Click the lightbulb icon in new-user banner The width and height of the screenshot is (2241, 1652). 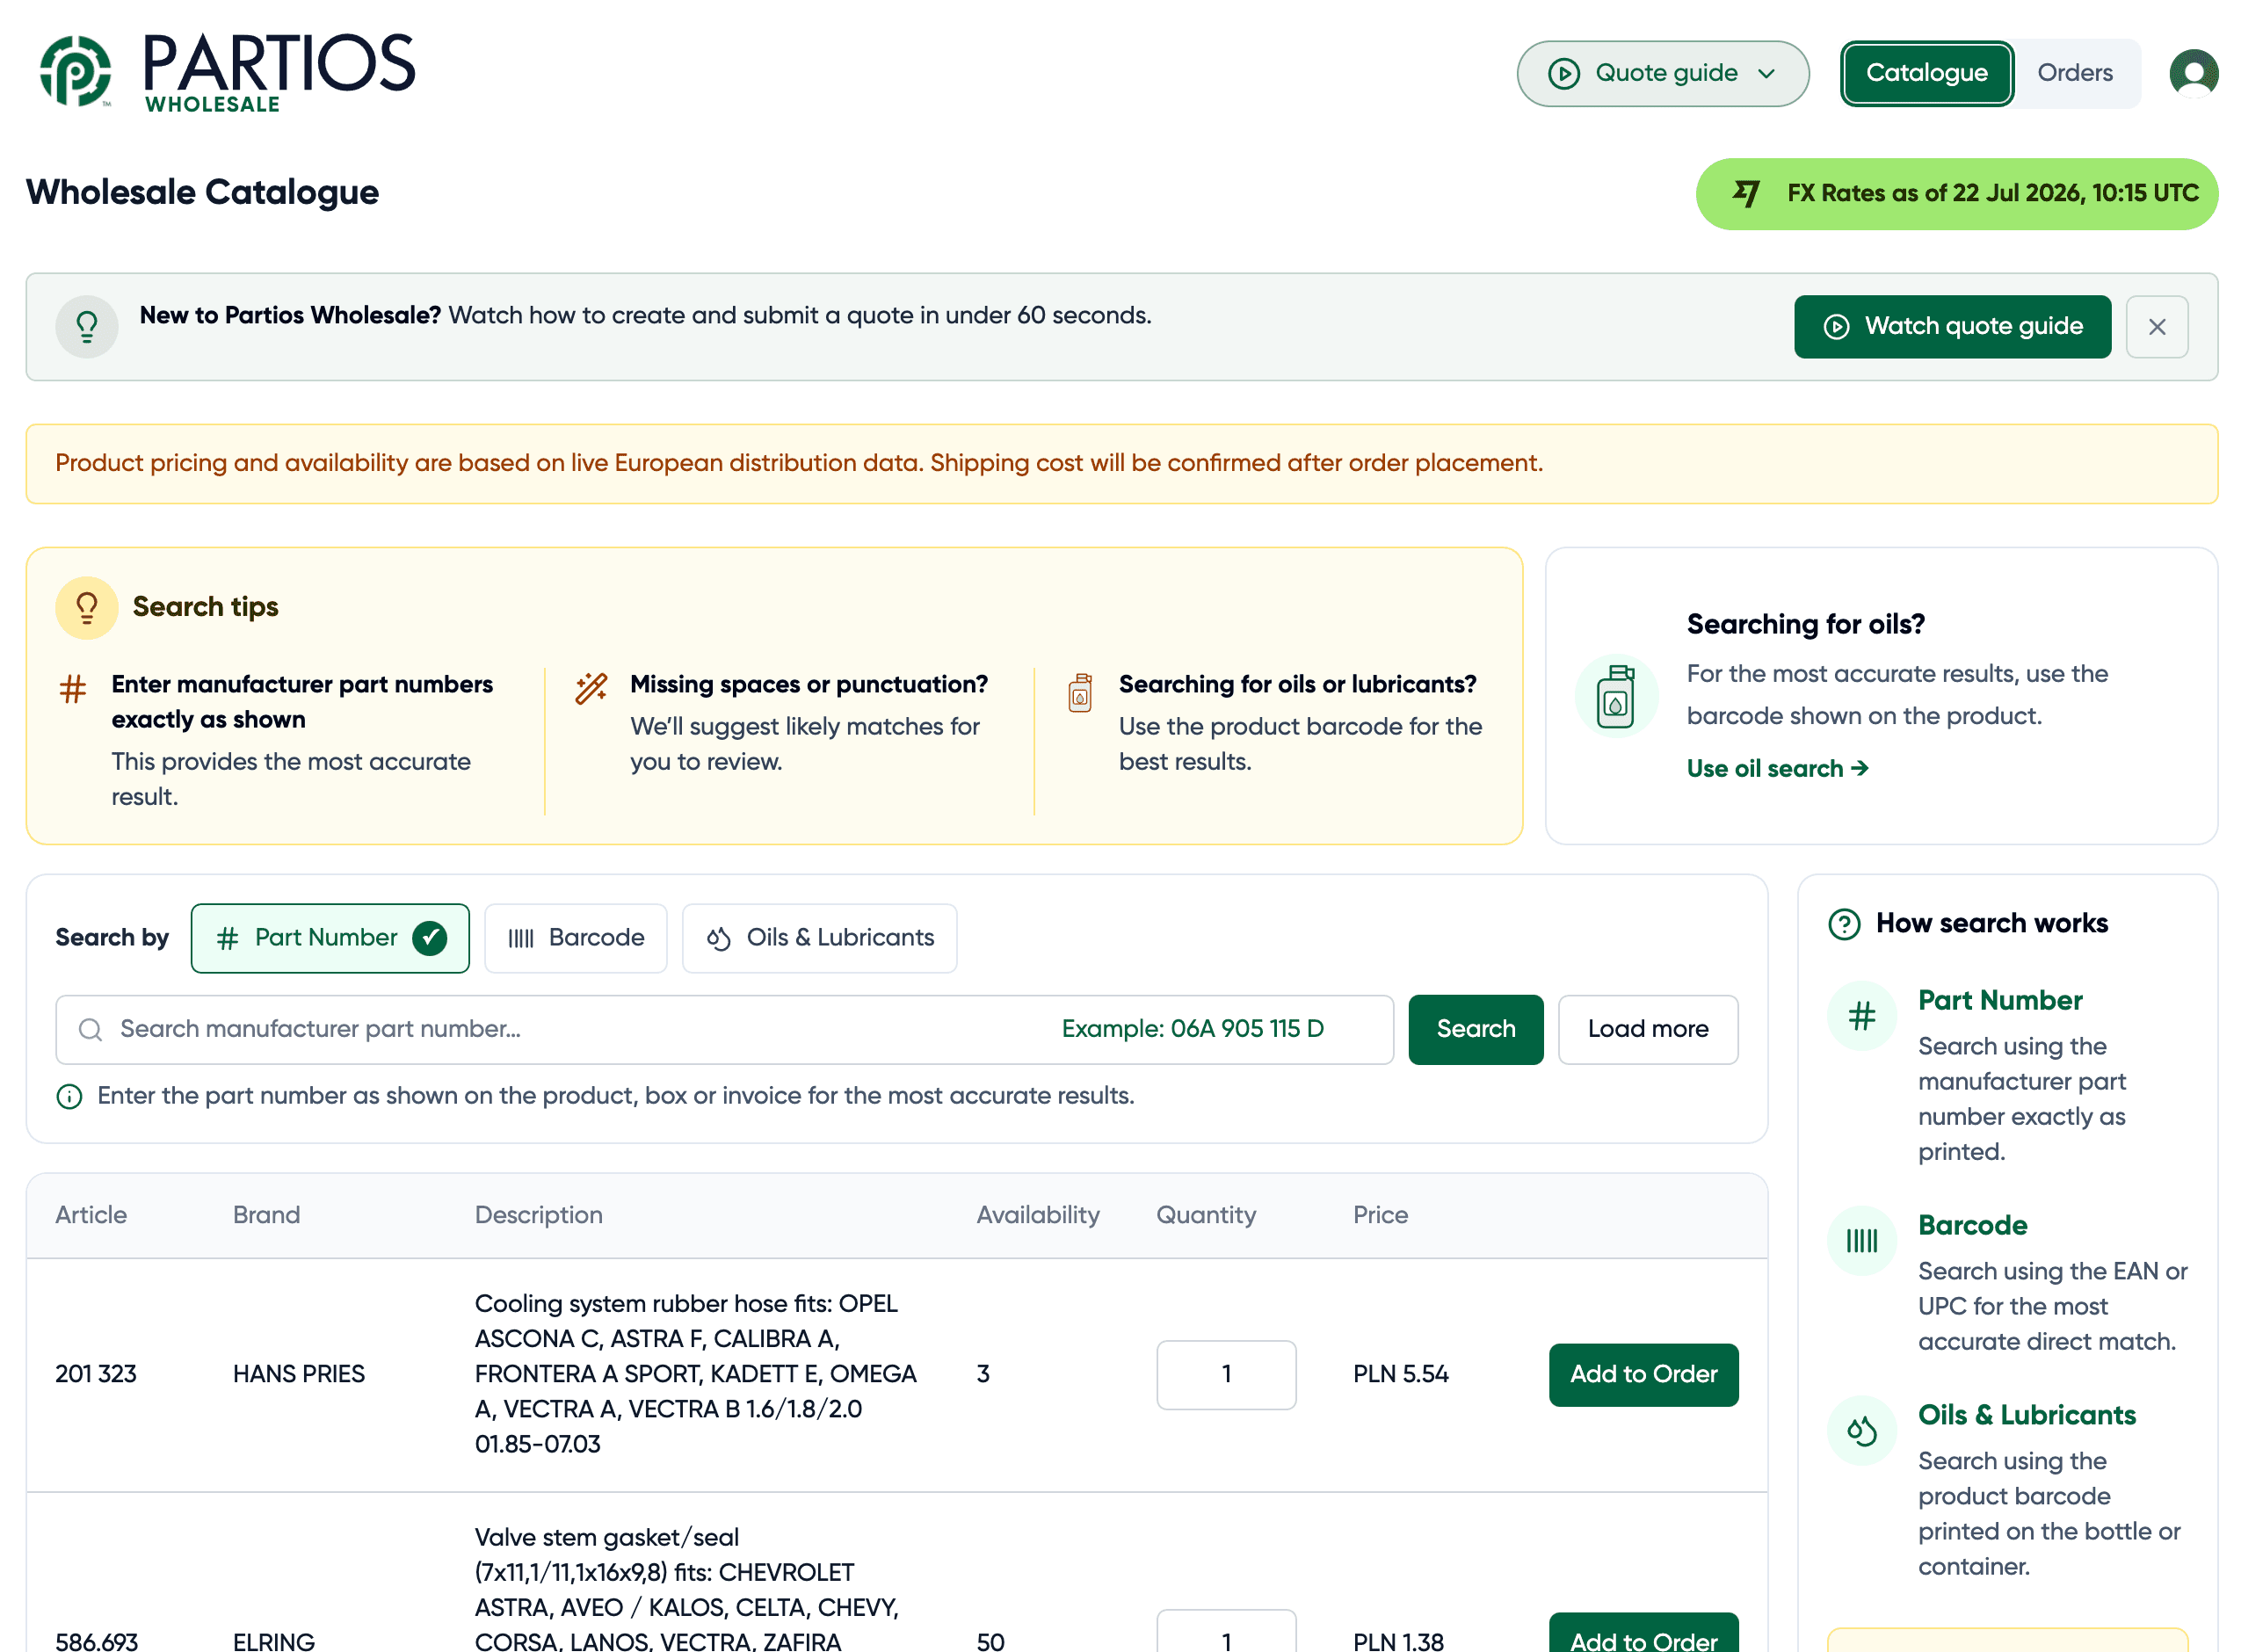tap(87, 326)
